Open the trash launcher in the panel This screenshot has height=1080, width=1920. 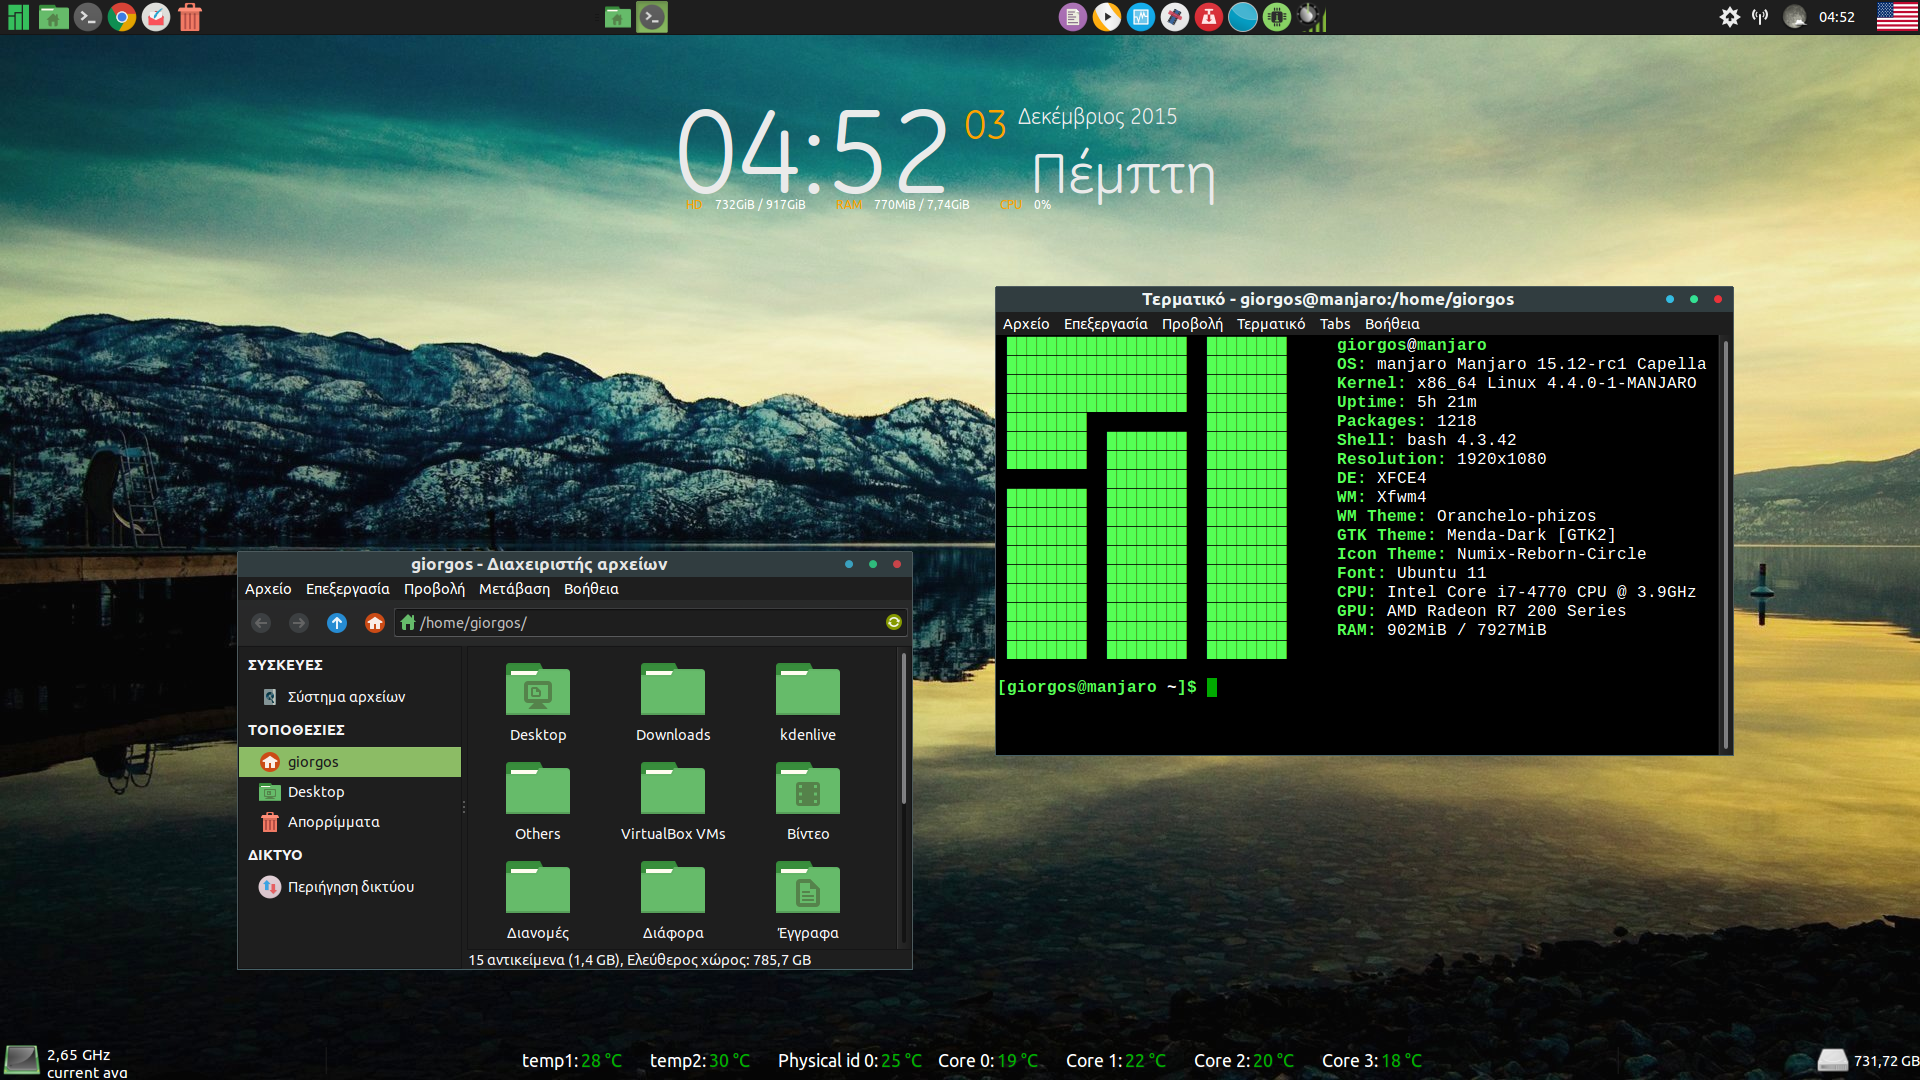[190, 17]
